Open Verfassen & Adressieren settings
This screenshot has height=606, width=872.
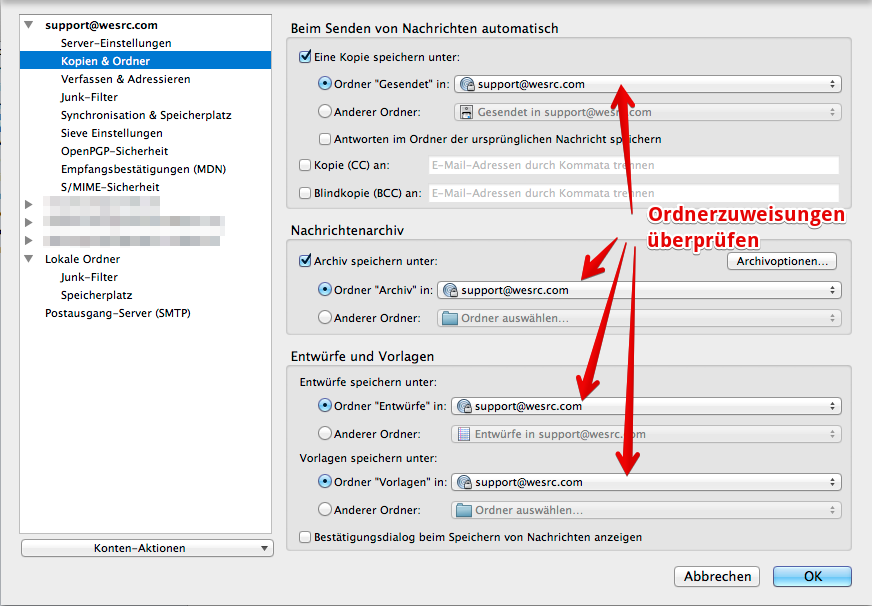click(125, 79)
